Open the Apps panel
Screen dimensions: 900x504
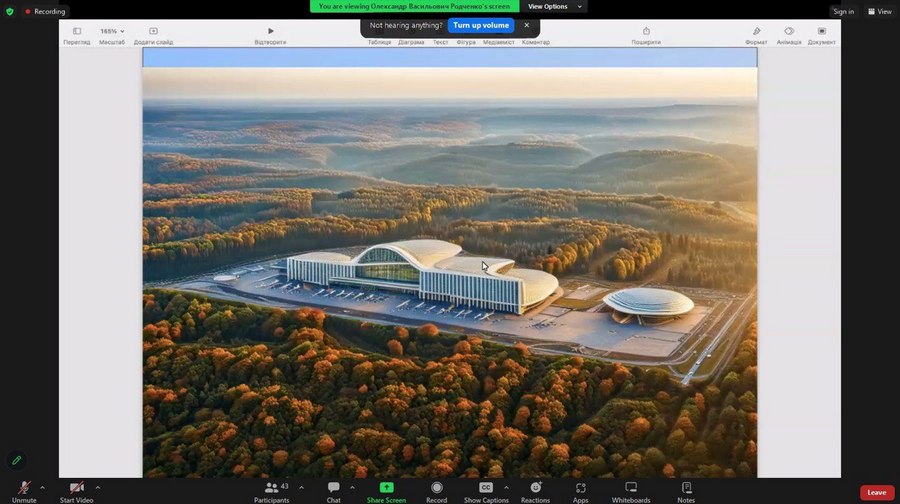tap(580, 489)
